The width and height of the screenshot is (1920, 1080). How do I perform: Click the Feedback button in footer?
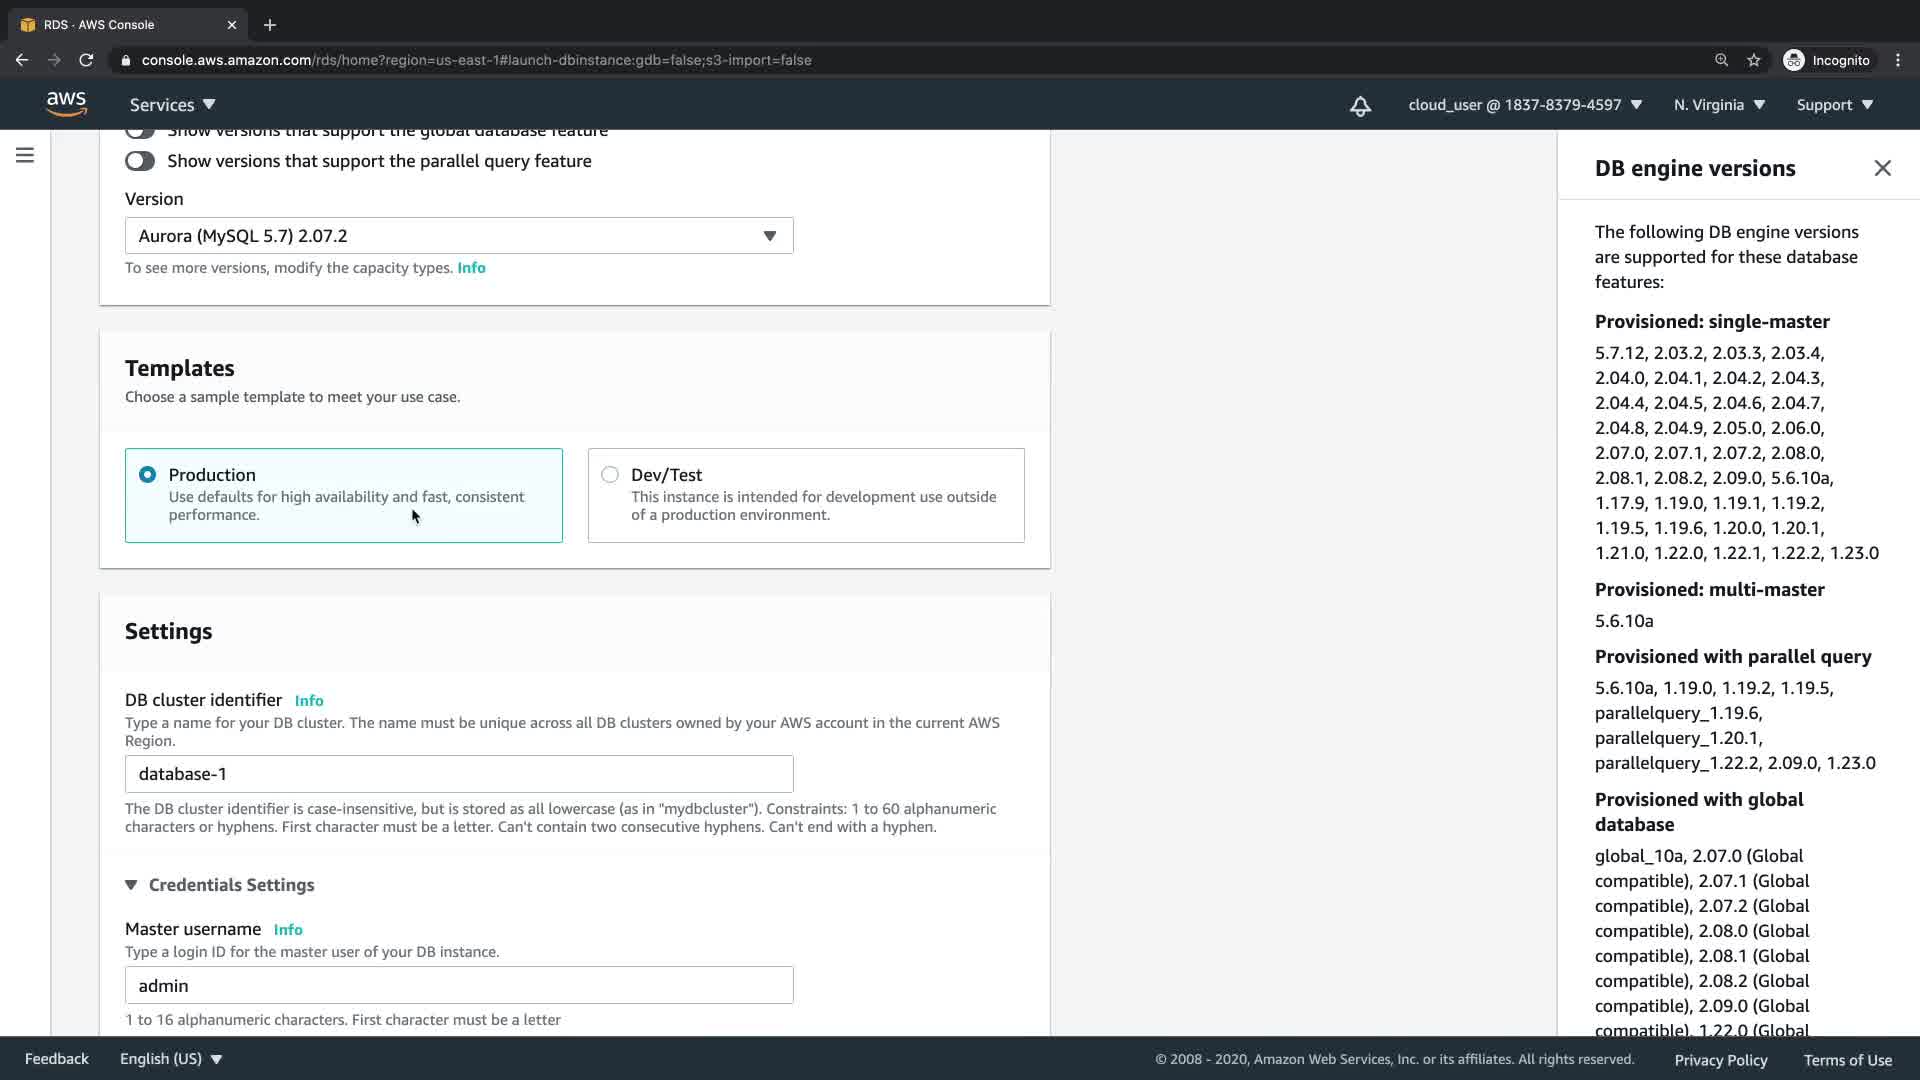coord(57,1059)
